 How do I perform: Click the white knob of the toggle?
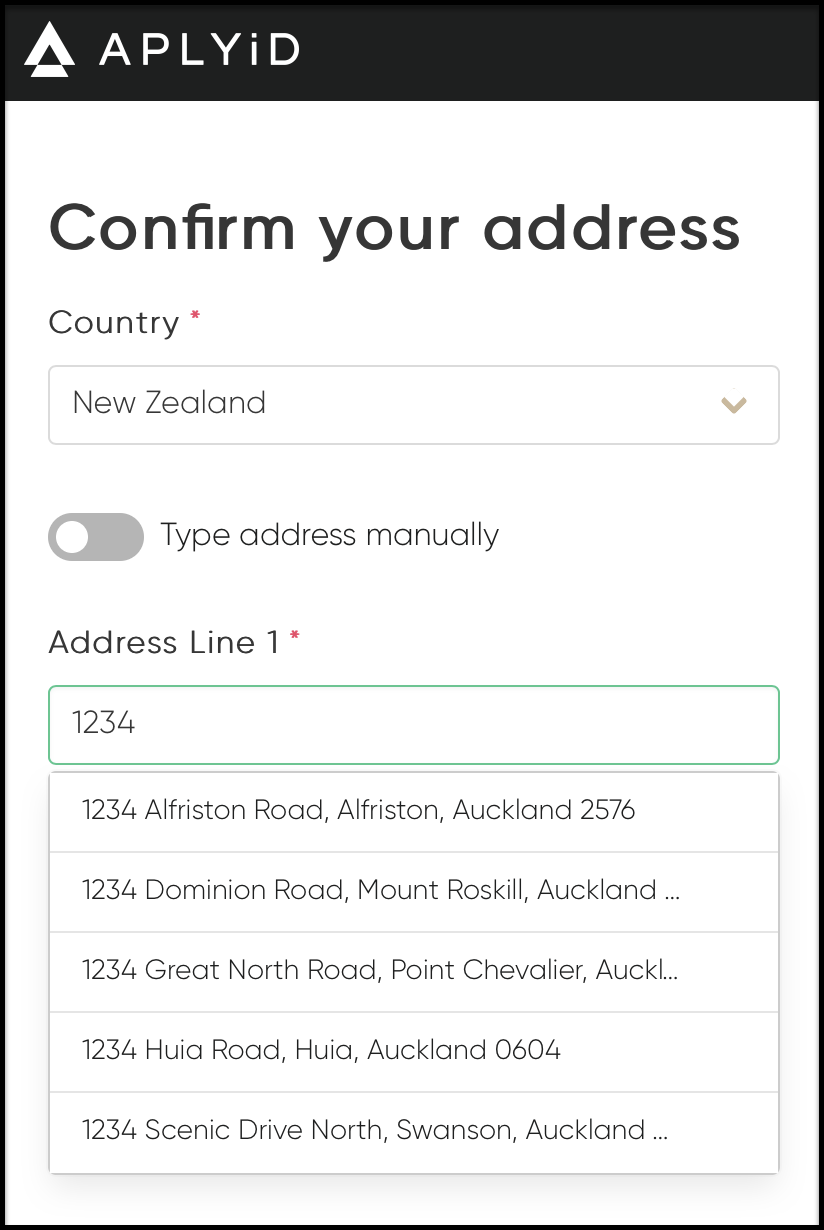[73, 536]
